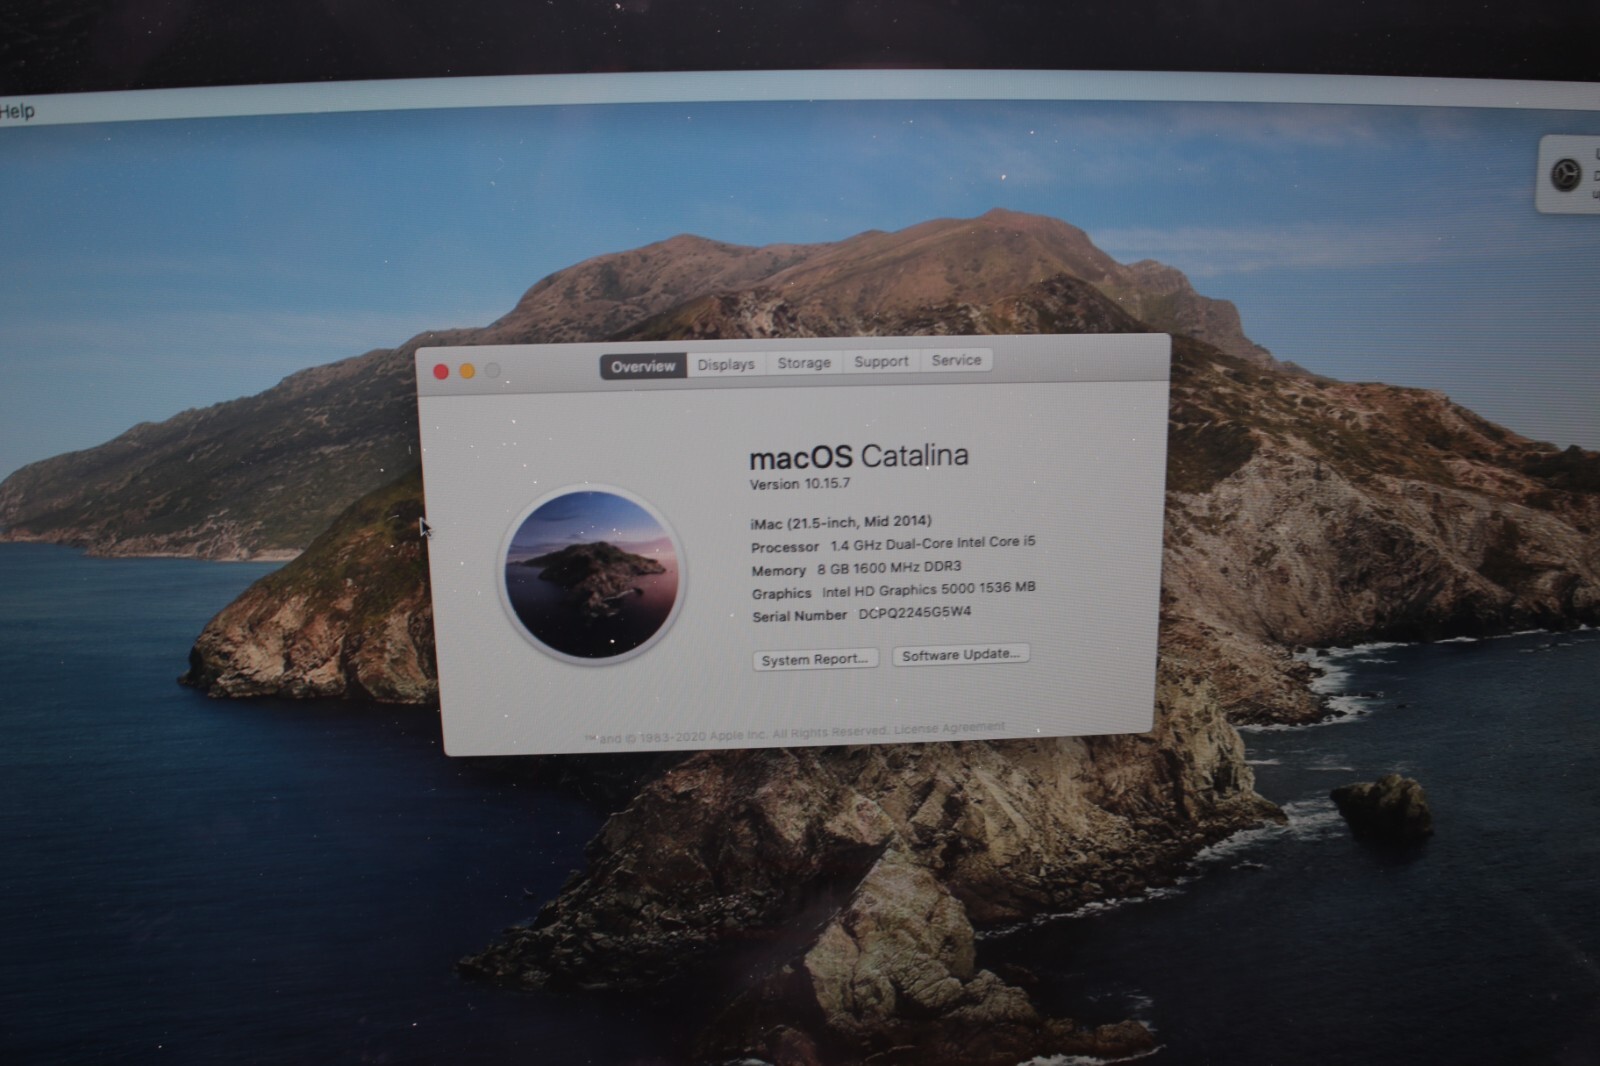The image size is (1600, 1066).
Task: Click the '1.4 GHz Dual-Core Intel Core i5' value
Action: [x=933, y=544]
